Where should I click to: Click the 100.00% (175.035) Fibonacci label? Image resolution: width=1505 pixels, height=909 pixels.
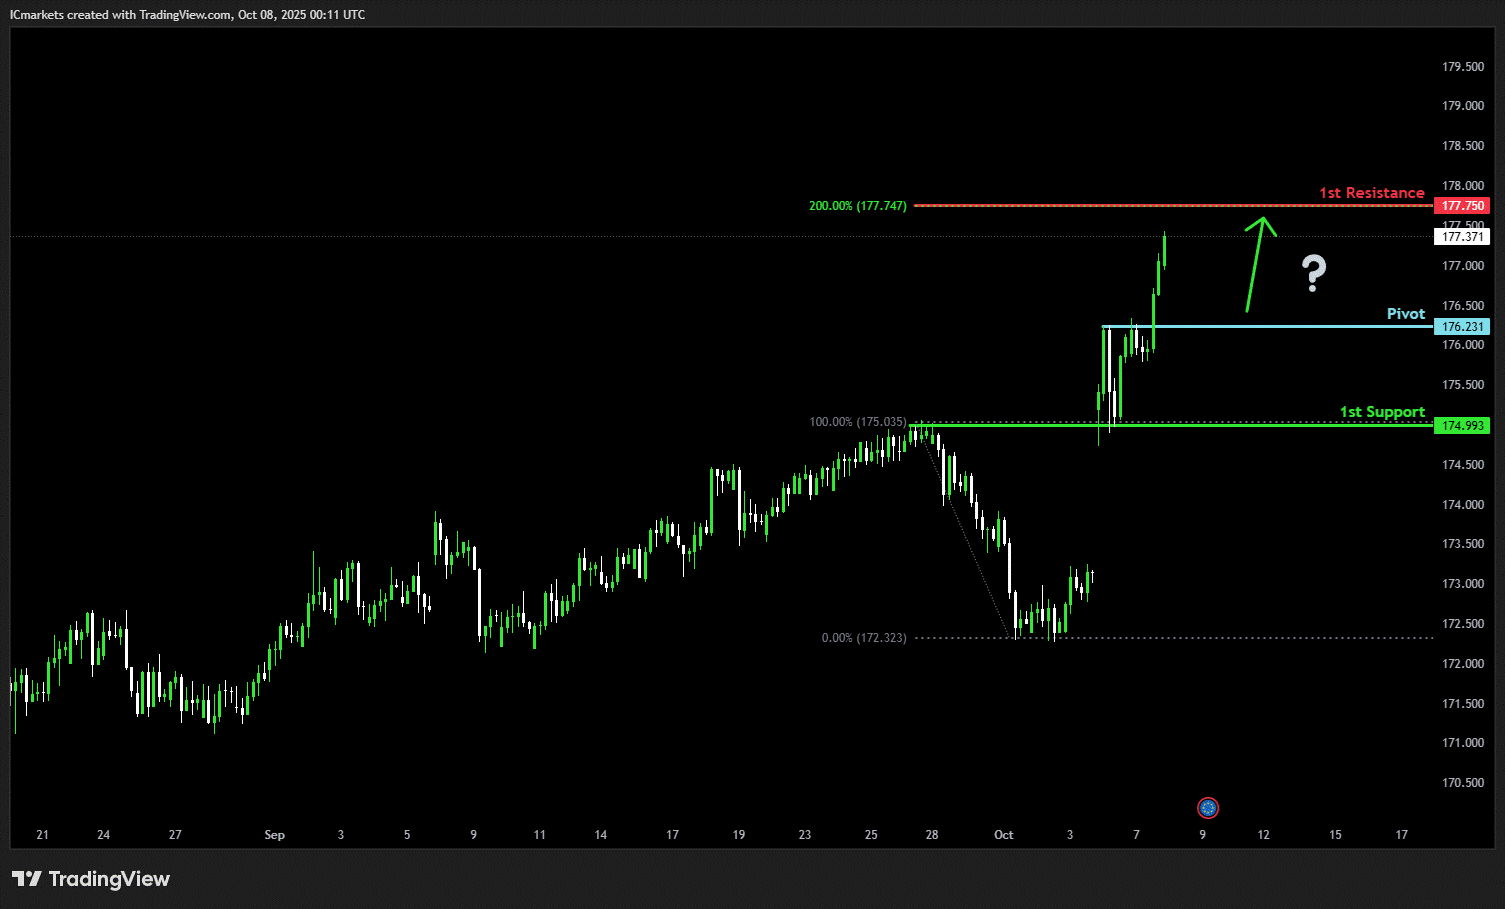tap(857, 422)
